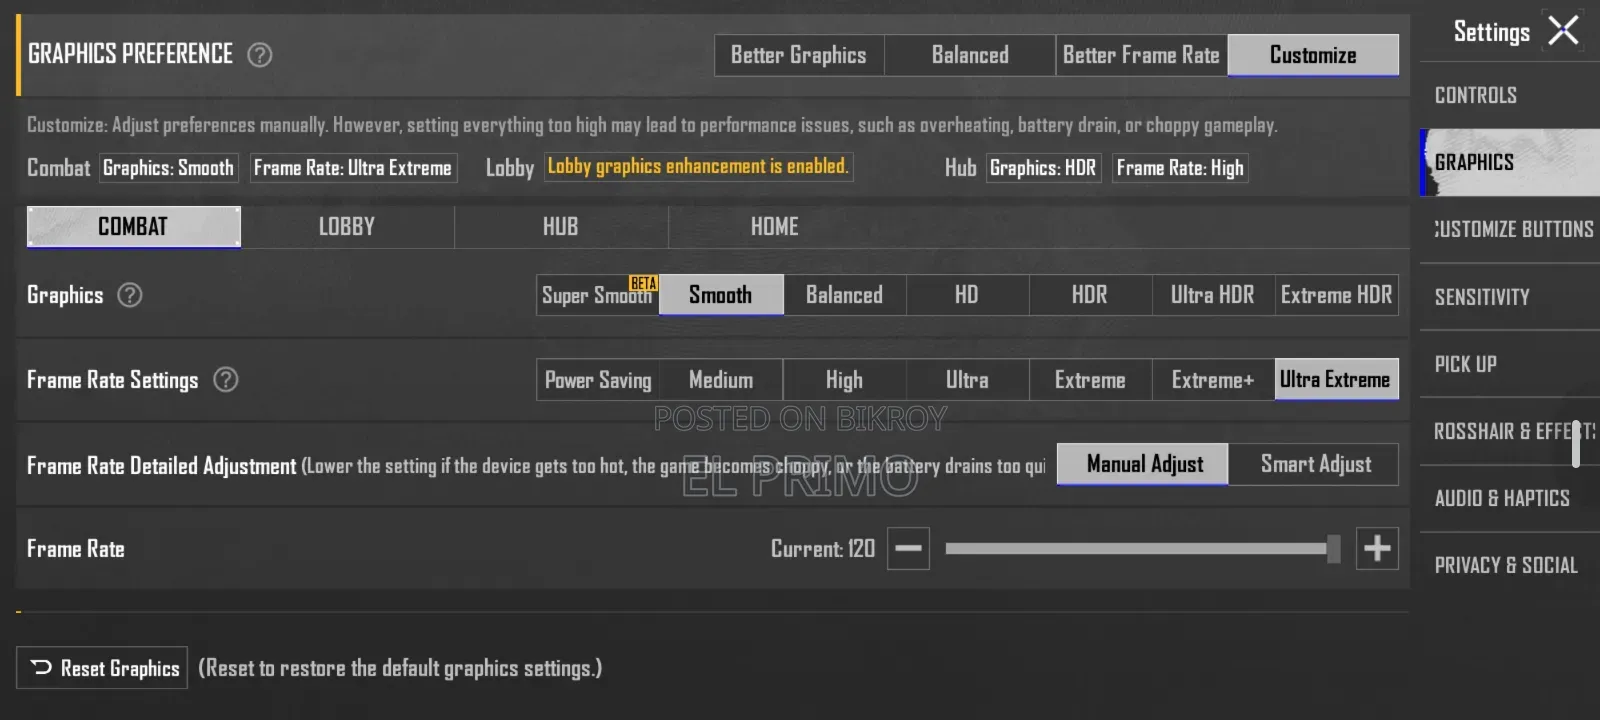Switch to the COMBAT tab
Viewport: 1600px width, 720px height.
point(133,227)
